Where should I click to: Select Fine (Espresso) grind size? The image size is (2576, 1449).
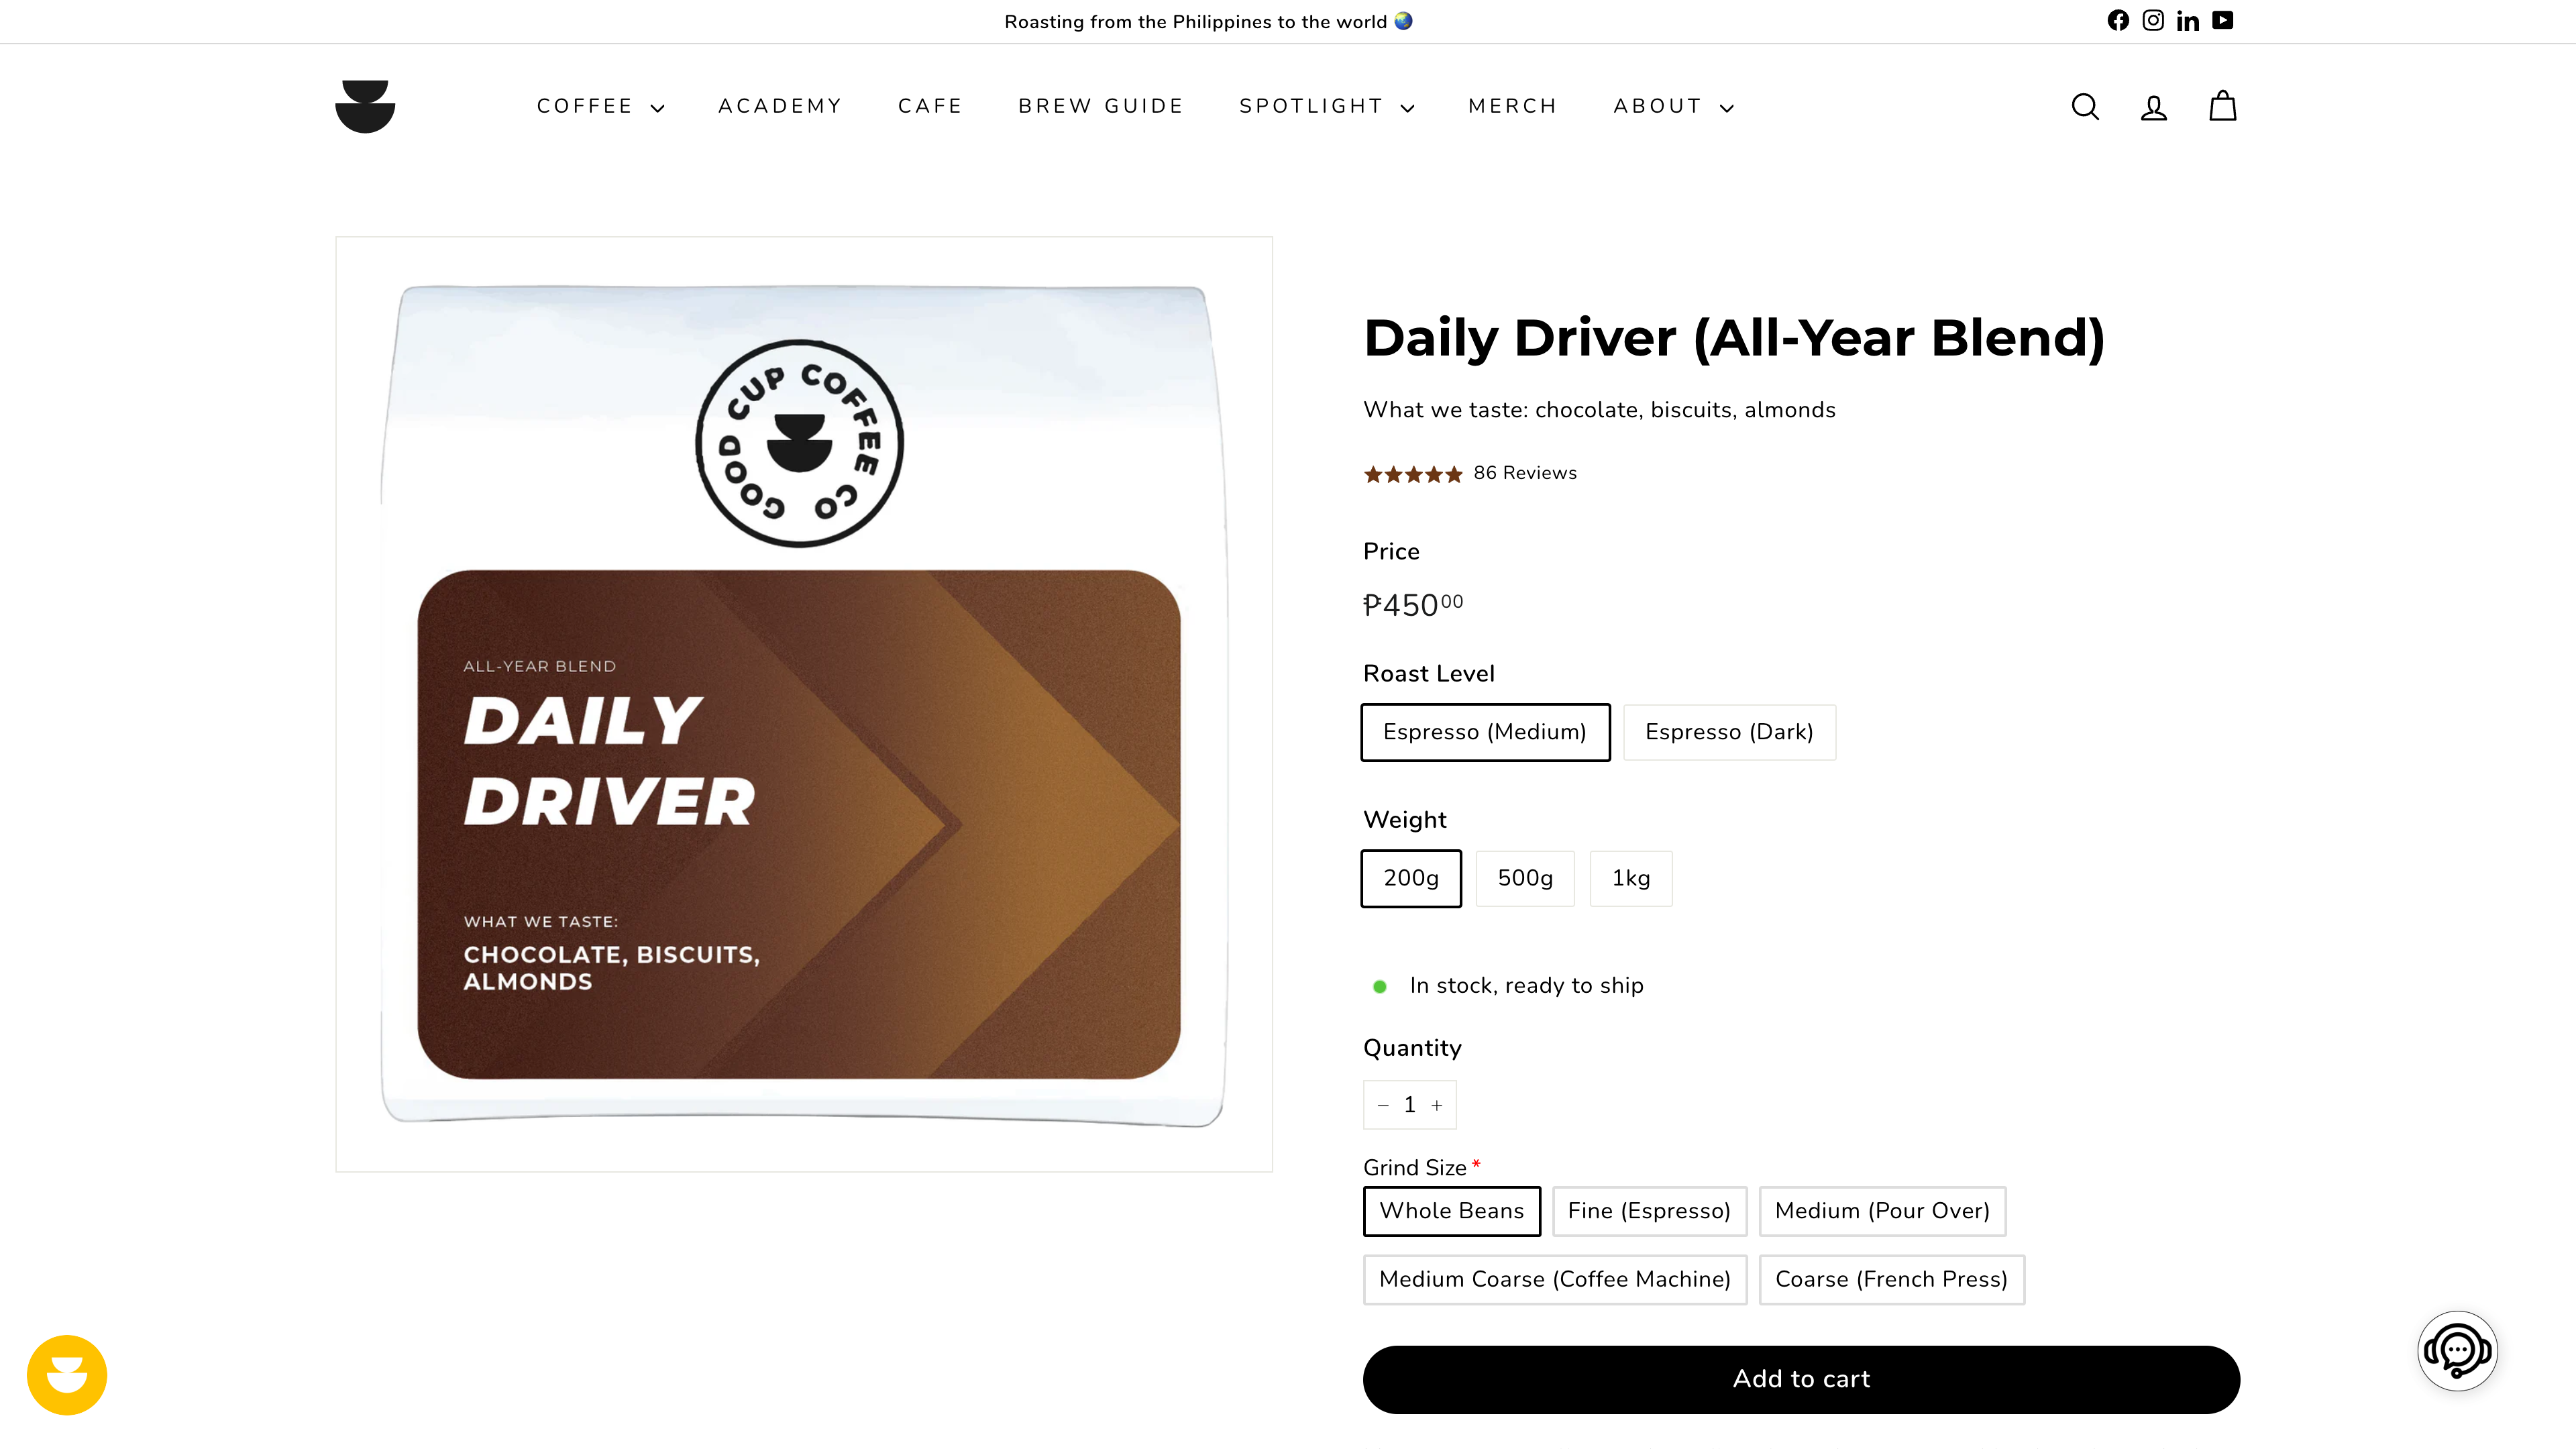pos(1649,1211)
